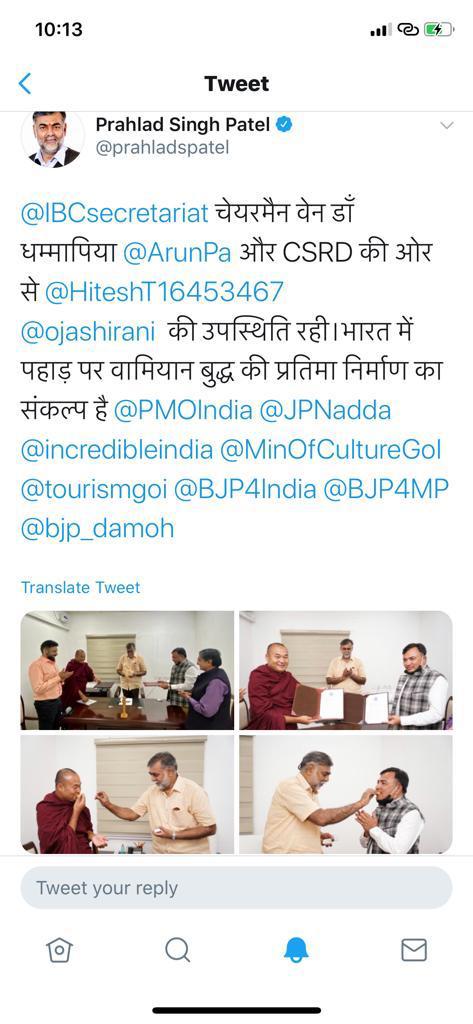Open the @prahladspatel handle
Screen dimensions: 473x1024
click(x=162, y=148)
